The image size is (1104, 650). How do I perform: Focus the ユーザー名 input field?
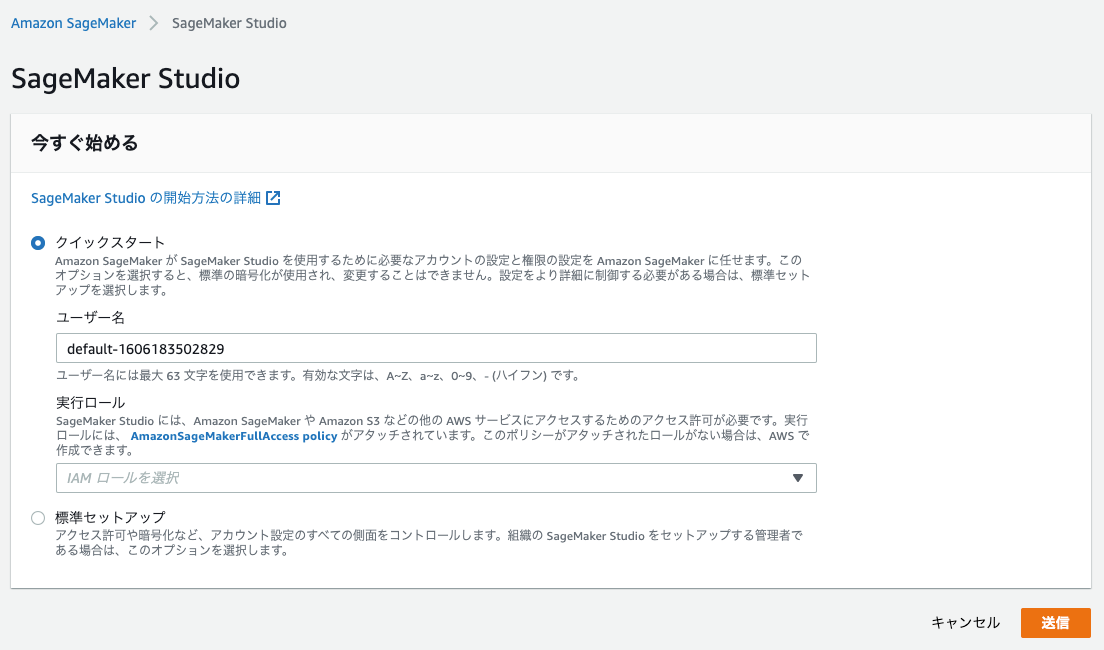[436, 349]
